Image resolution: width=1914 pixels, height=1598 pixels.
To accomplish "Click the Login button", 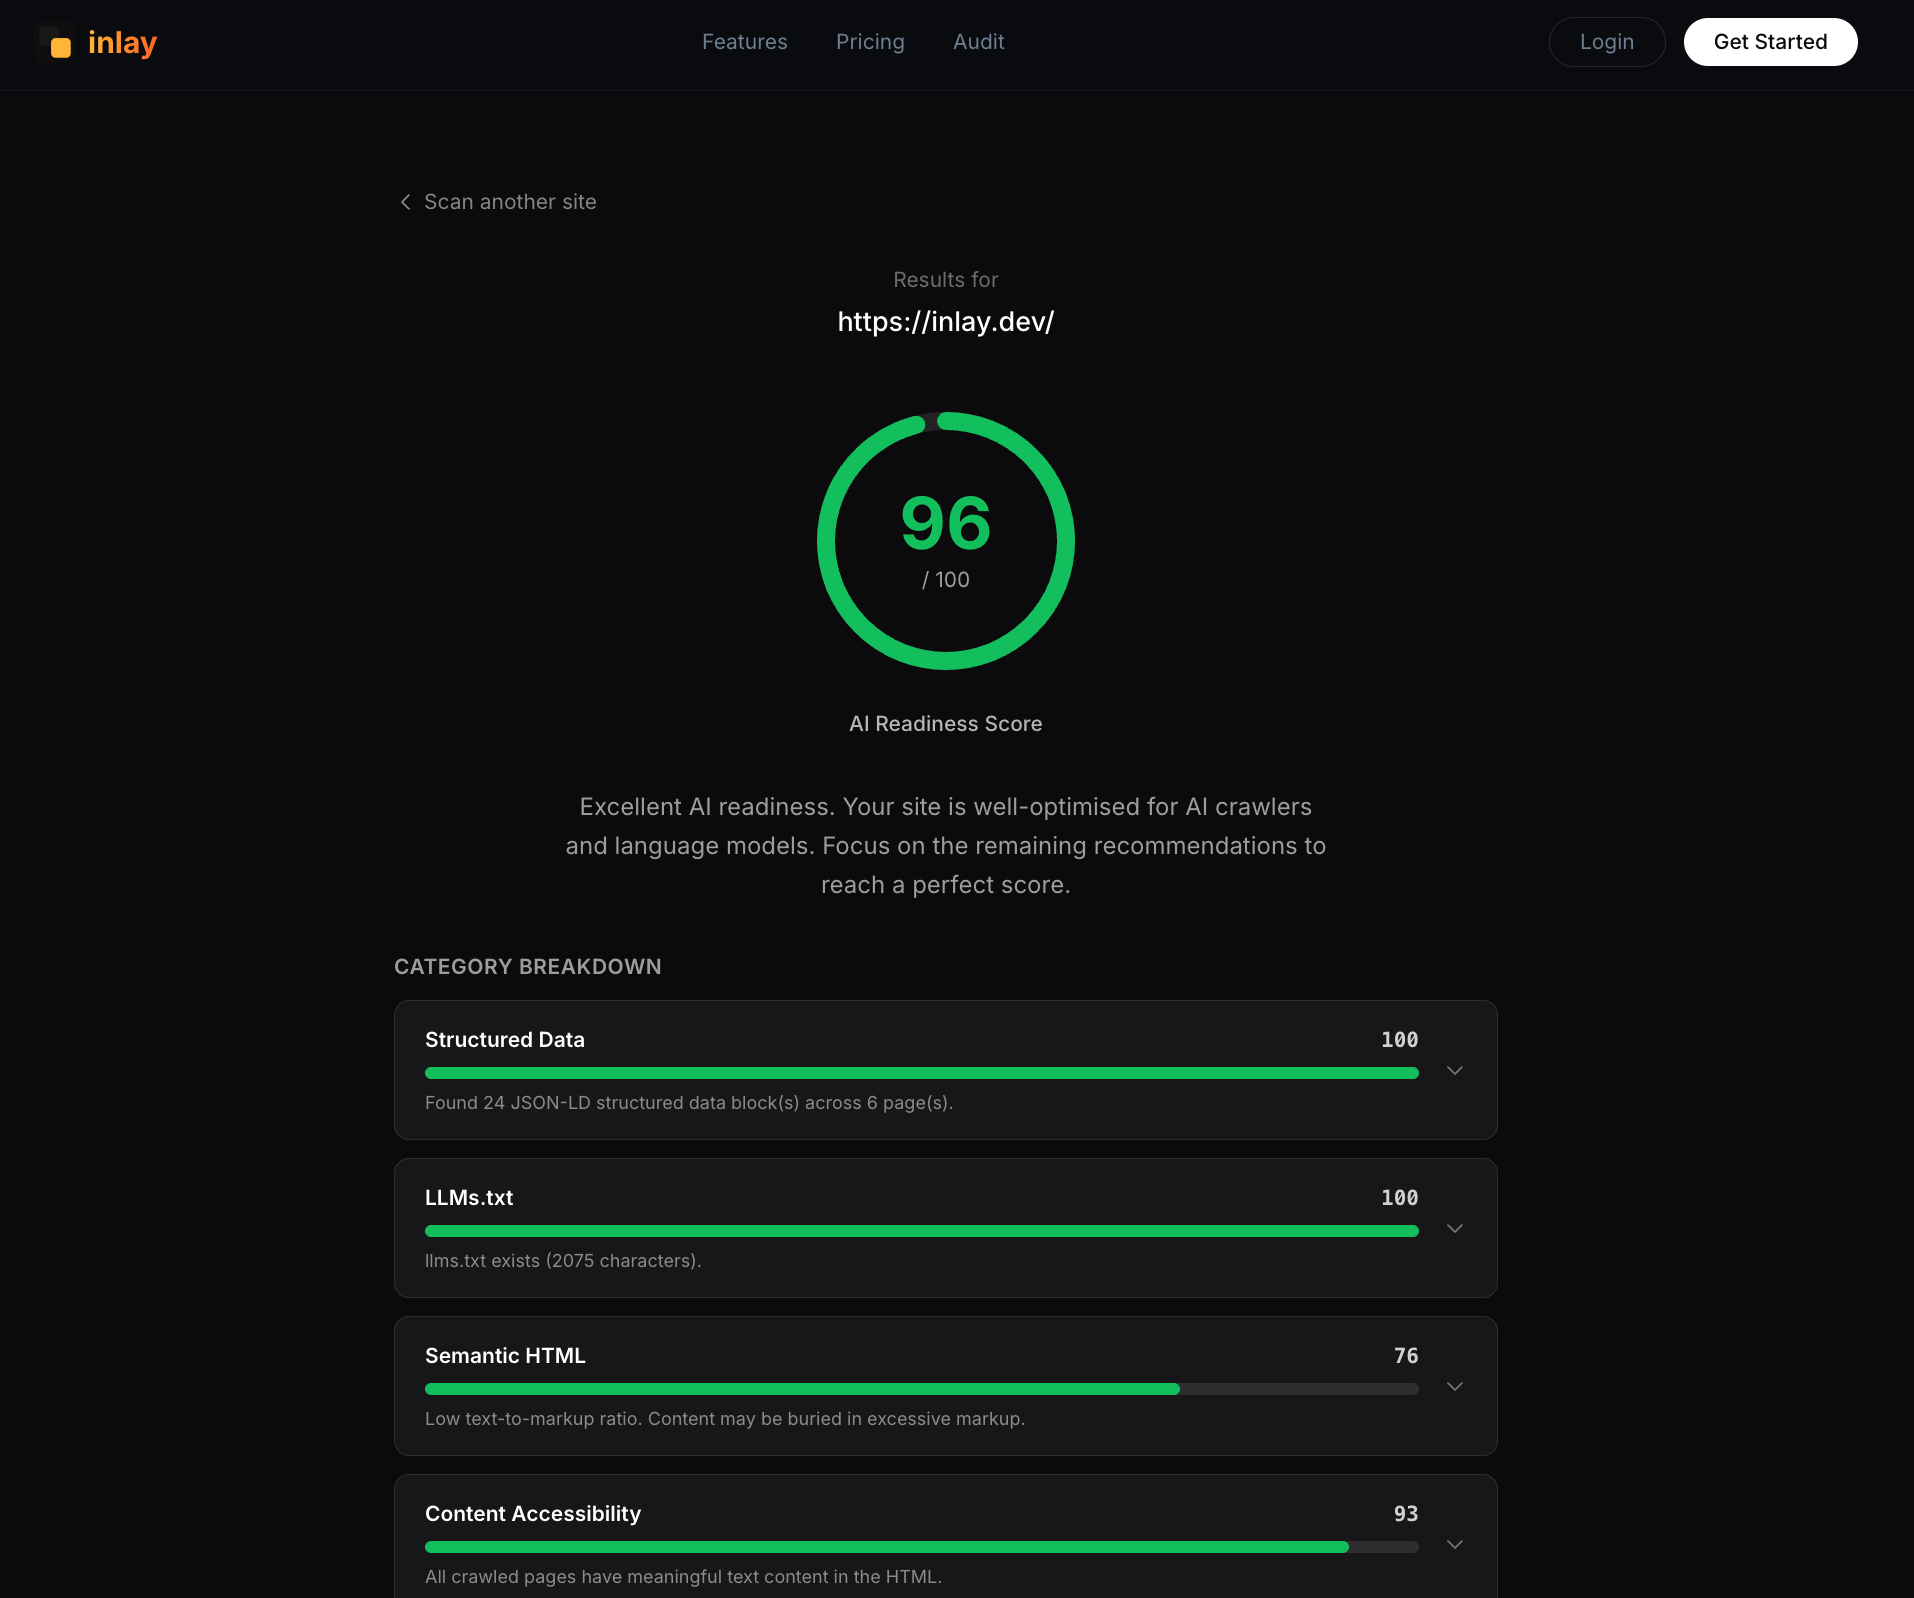I will (1606, 42).
